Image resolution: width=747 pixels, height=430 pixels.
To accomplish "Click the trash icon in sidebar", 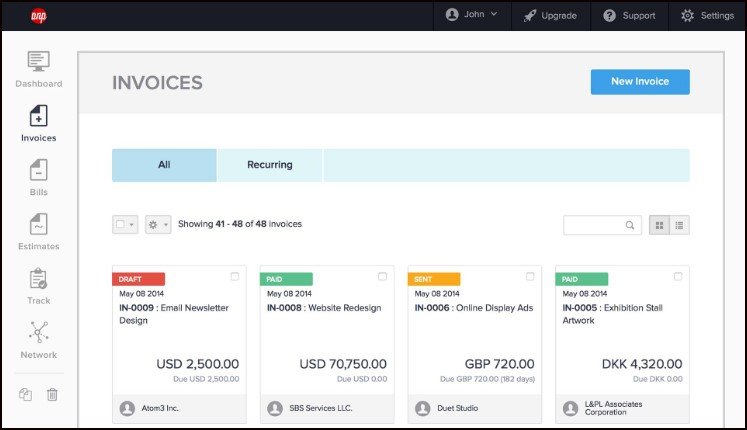I will pyautogui.click(x=52, y=394).
